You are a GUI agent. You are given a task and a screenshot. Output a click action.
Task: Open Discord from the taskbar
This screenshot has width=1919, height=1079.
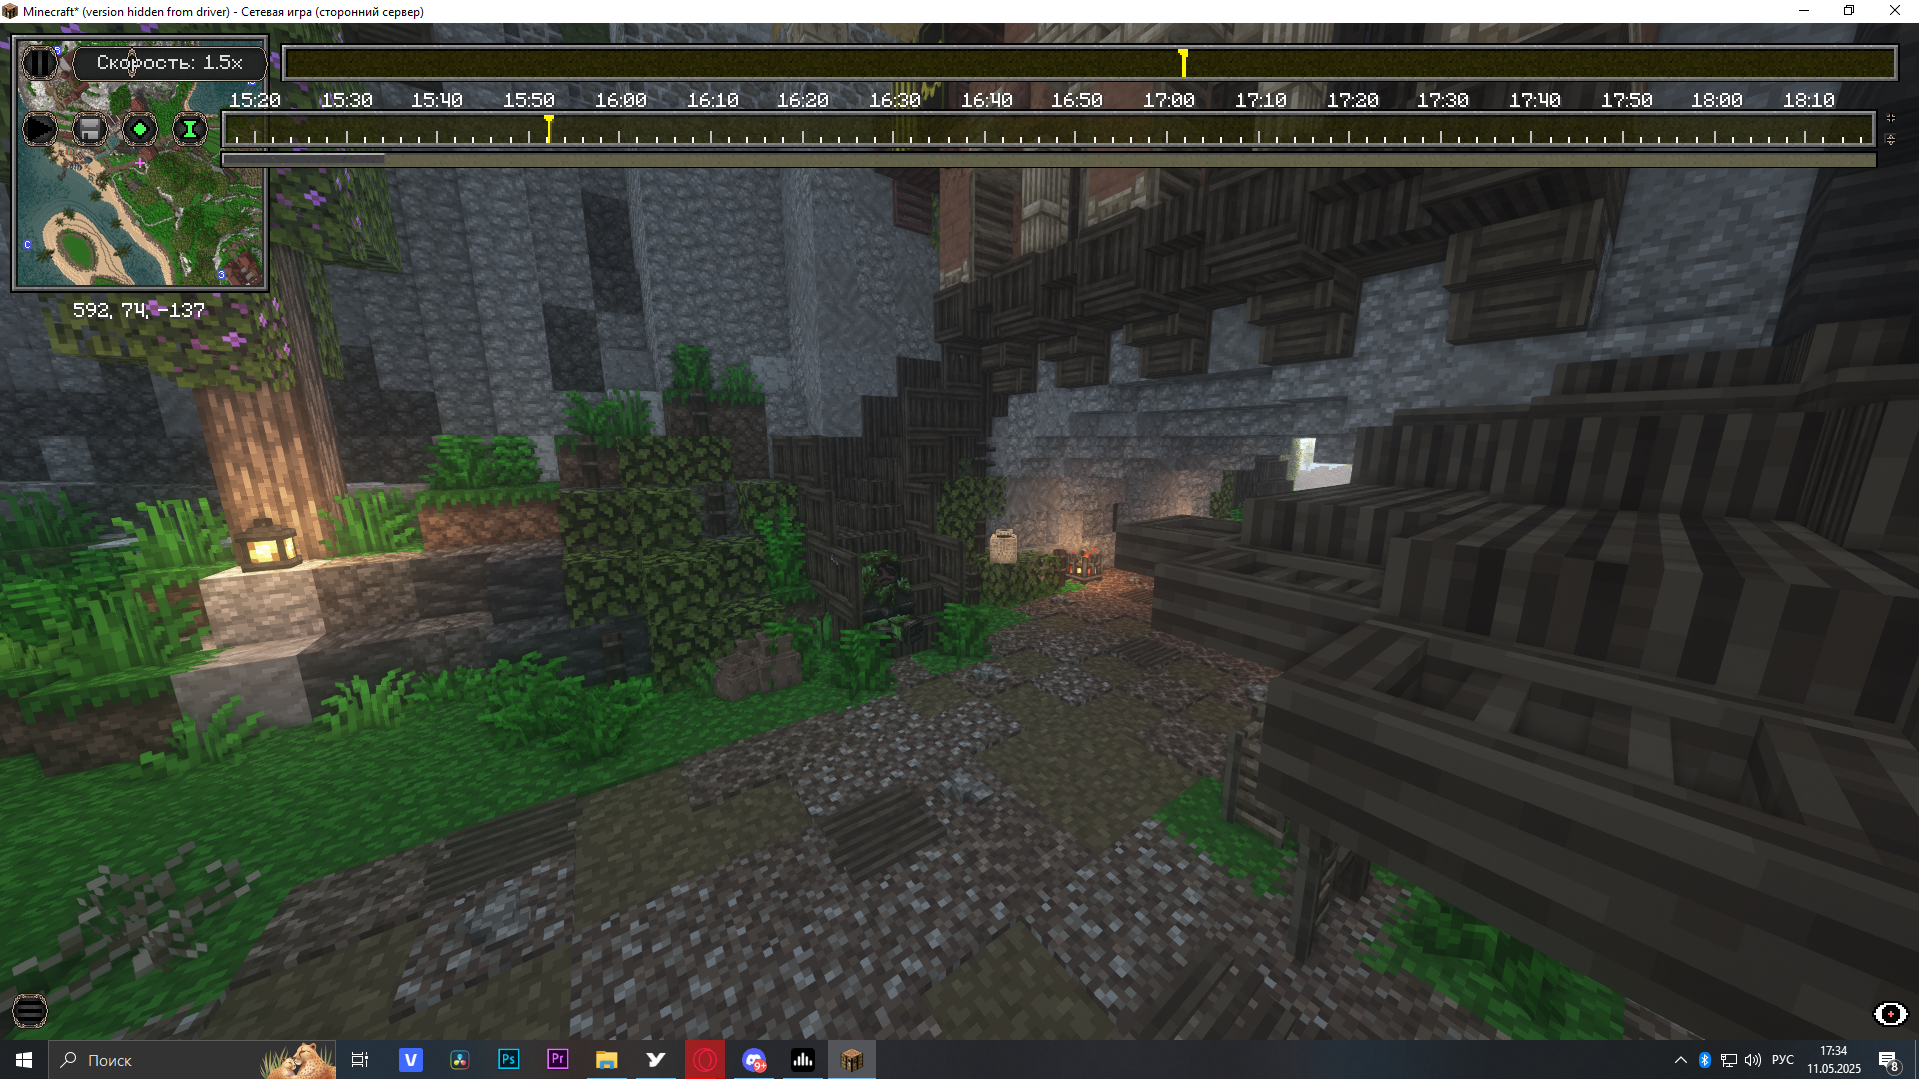[754, 1060]
